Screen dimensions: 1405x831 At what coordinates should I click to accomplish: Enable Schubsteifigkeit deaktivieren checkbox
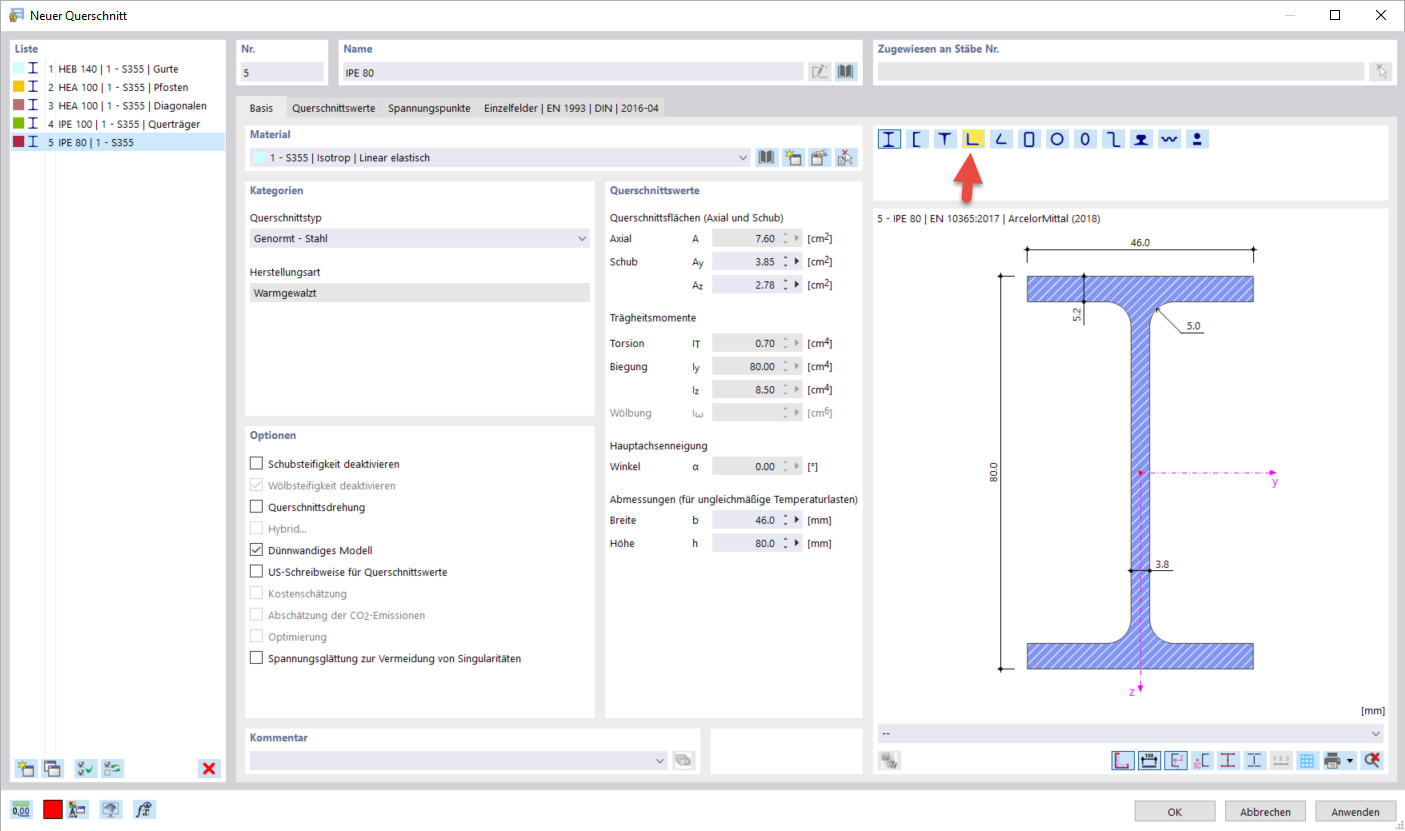(257, 464)
